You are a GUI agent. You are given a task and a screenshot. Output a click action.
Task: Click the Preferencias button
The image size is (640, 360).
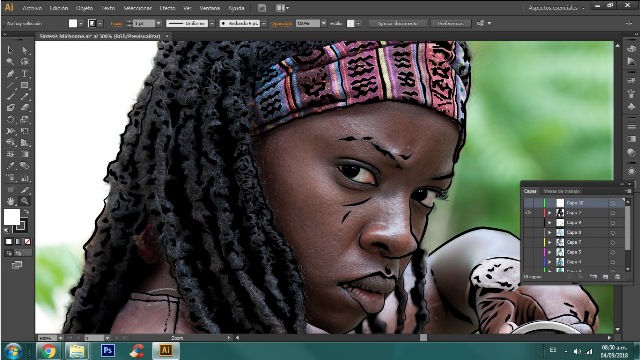click(x=451, y=23)
